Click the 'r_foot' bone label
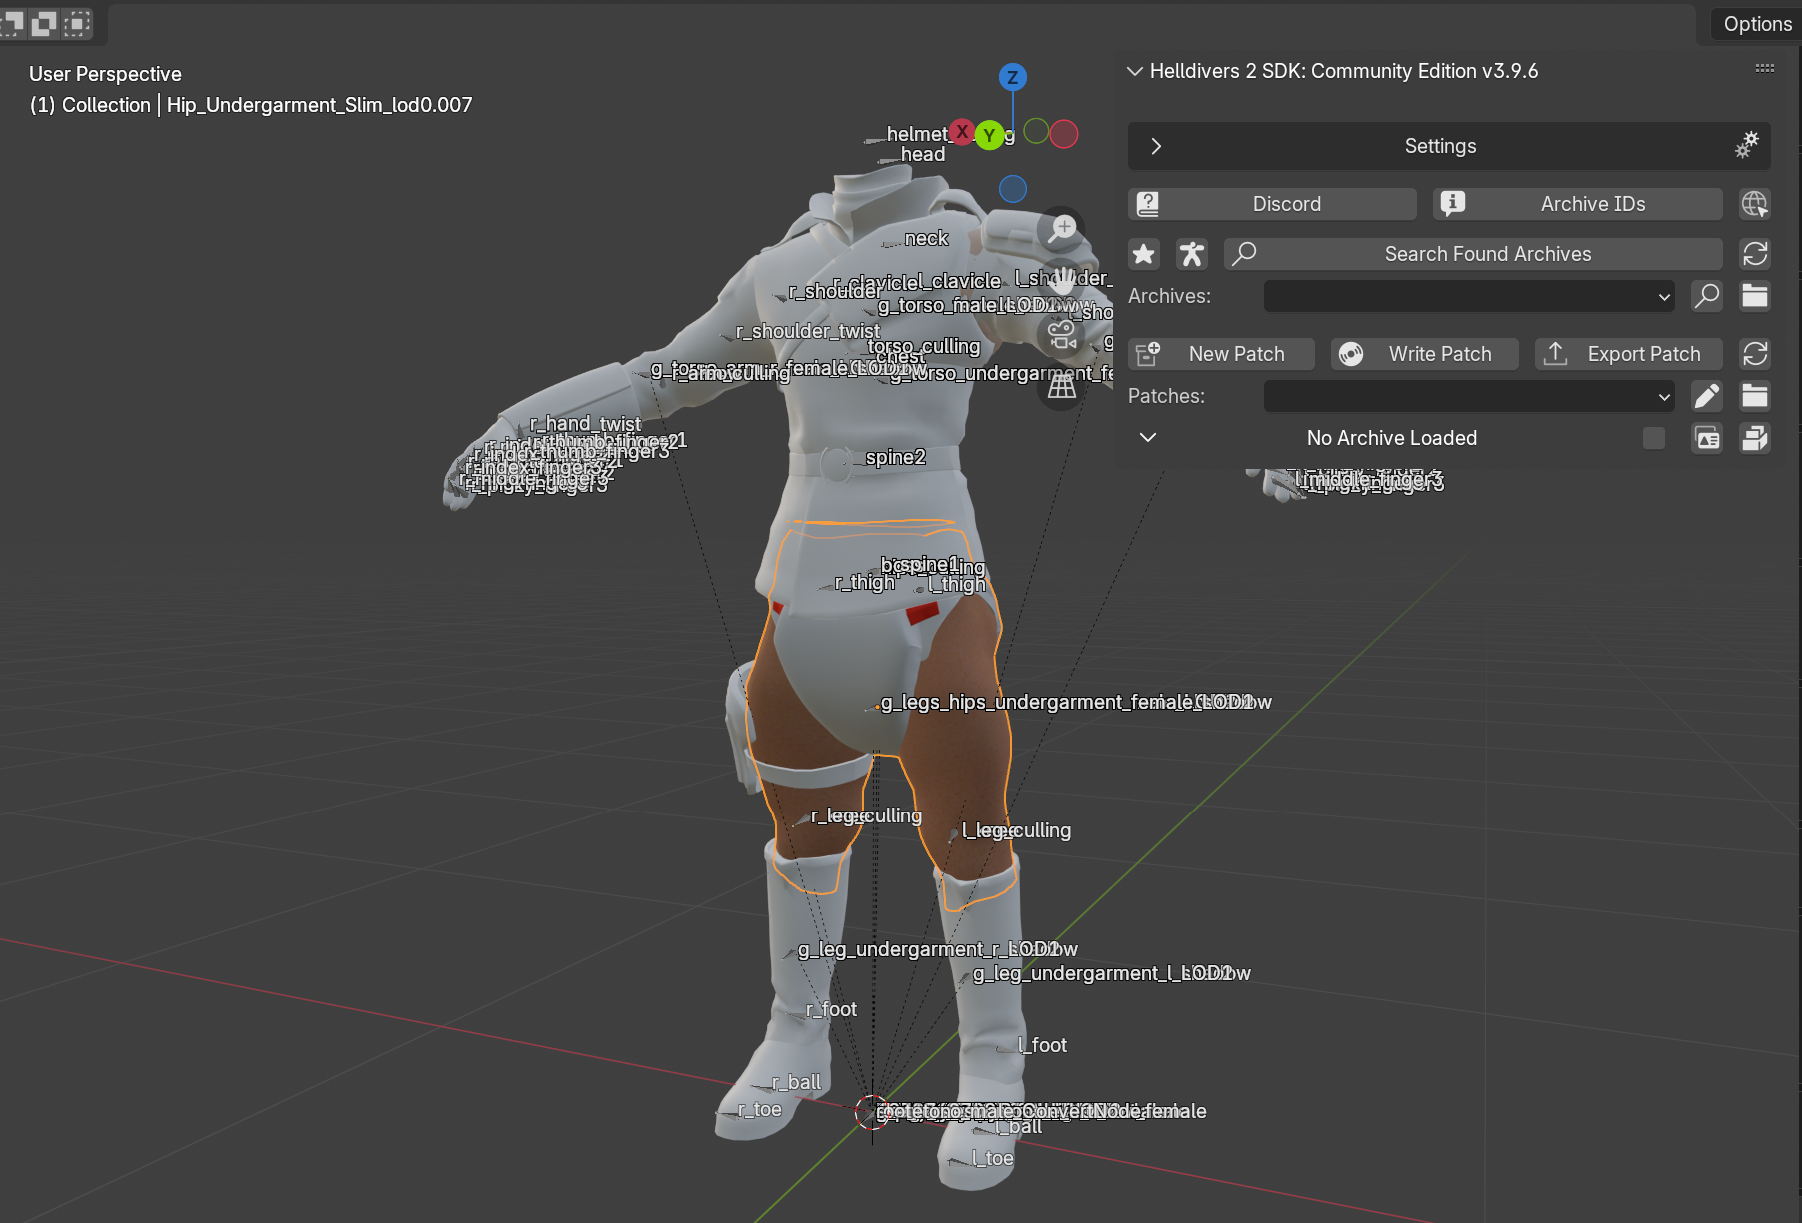The height and width of the screenshot is (1223, 1802). coord(831,1009)
